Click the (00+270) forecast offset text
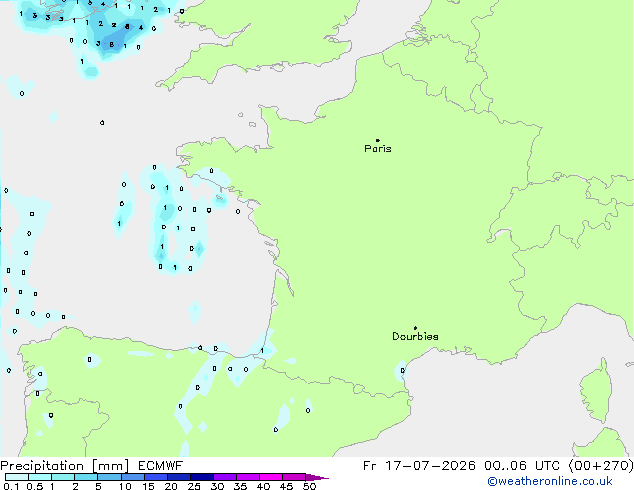The width and height of the screenshot is (634, 490). tap(601, 466)
